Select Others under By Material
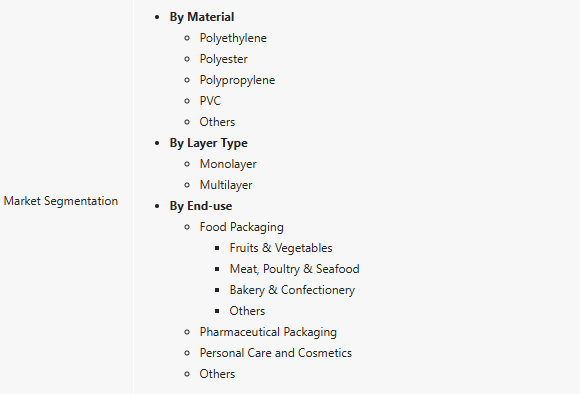Image resolution: width=580 pixels, height=394 pixels. pos(217,122)
